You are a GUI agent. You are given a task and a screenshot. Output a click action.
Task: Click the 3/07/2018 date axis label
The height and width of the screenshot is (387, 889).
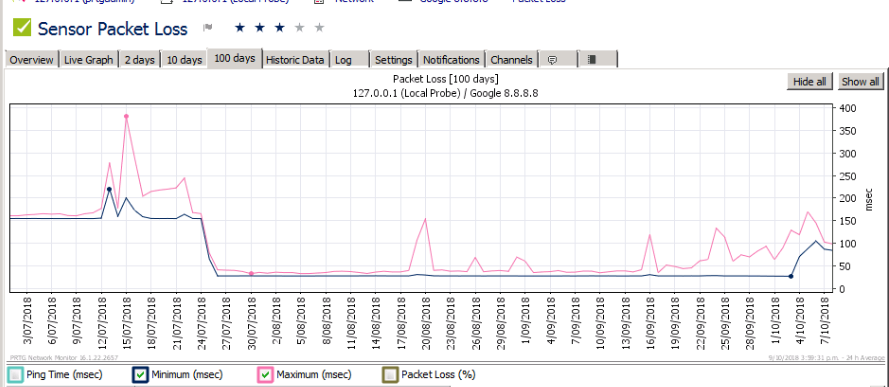coord(27,321)
